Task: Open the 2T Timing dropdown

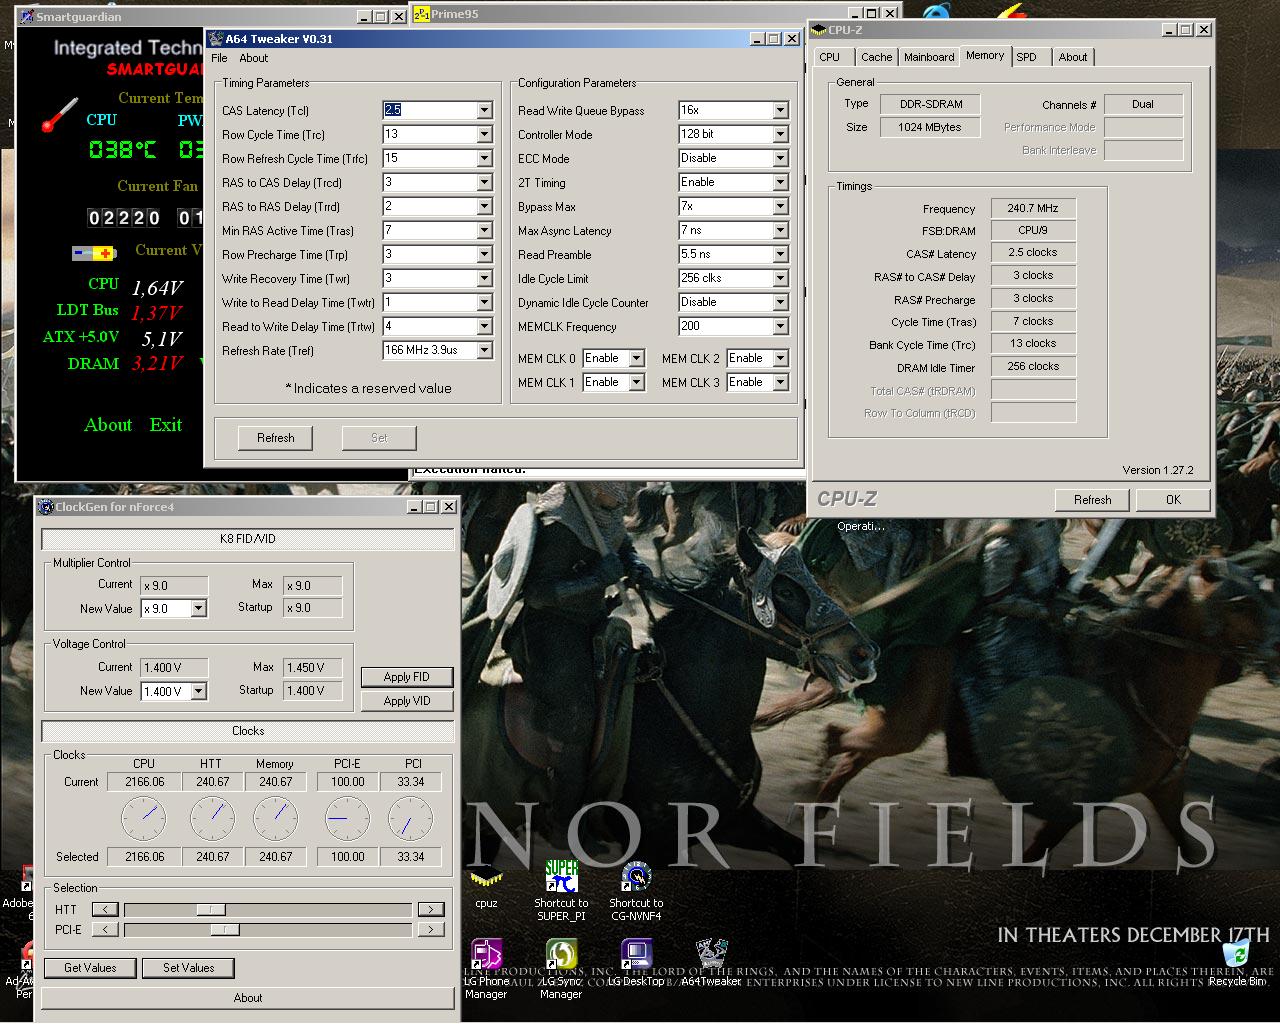Action: [x=780, y=182]
